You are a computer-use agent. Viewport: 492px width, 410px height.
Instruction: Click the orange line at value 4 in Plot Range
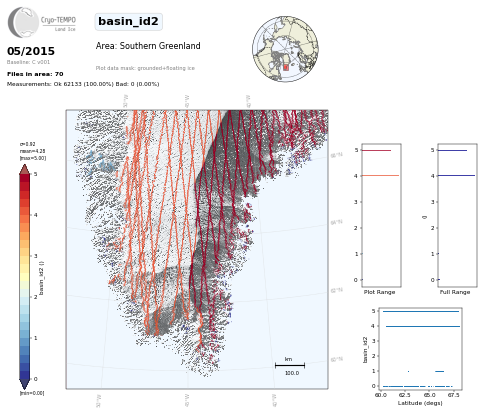380,175
